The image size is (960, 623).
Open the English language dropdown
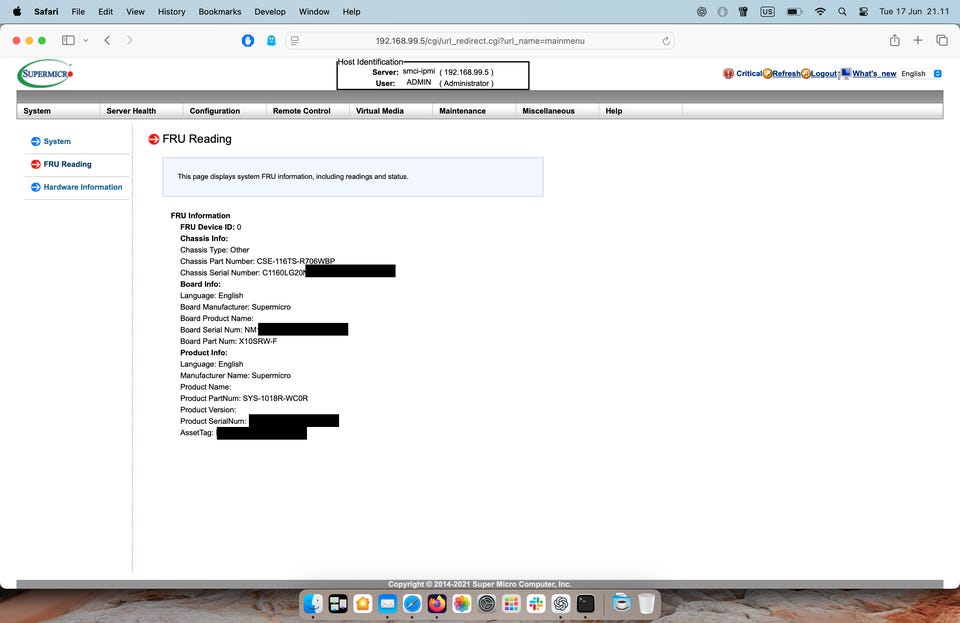coord(921,73)
